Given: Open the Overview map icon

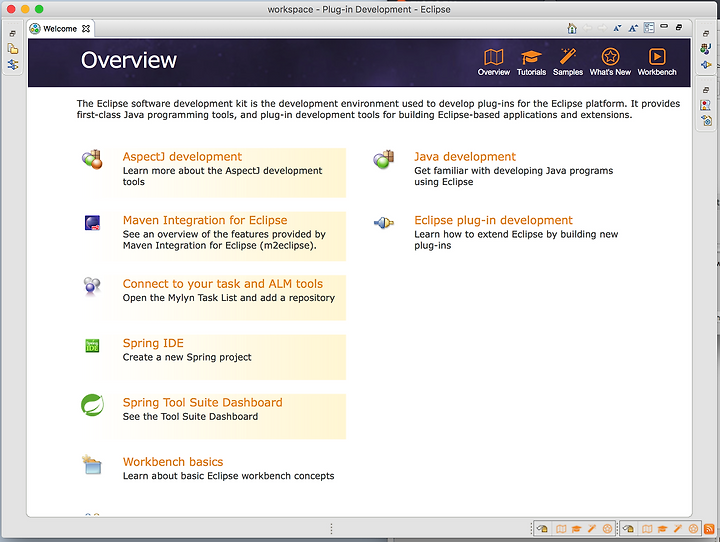Looking at the screenshot, I should click(x=494, y=57).
